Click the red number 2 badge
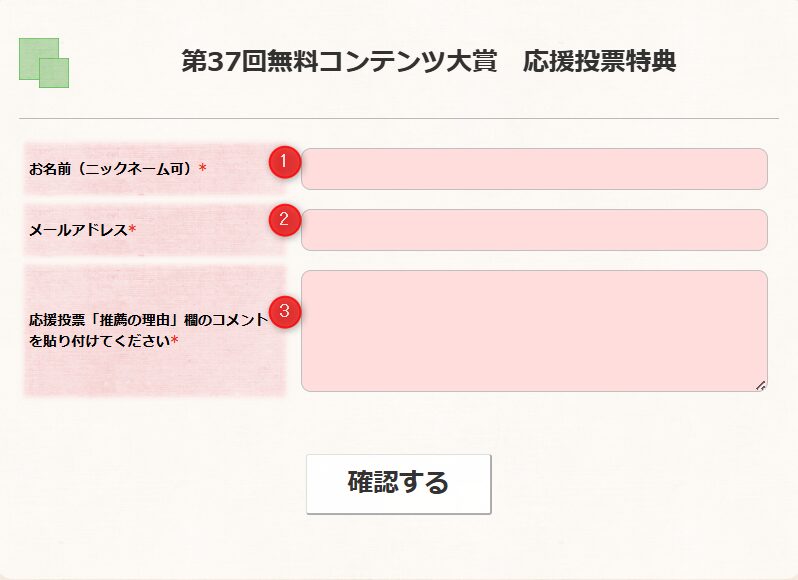This screenshot has height=580, width=798. click(x=285, y=221)
